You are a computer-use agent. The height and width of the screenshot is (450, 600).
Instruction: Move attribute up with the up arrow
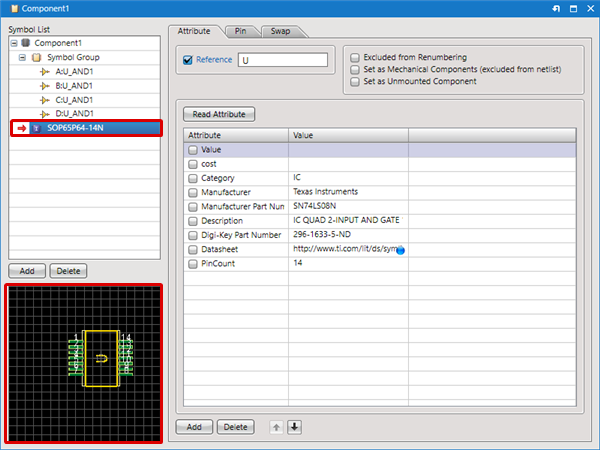click(276, 427)
